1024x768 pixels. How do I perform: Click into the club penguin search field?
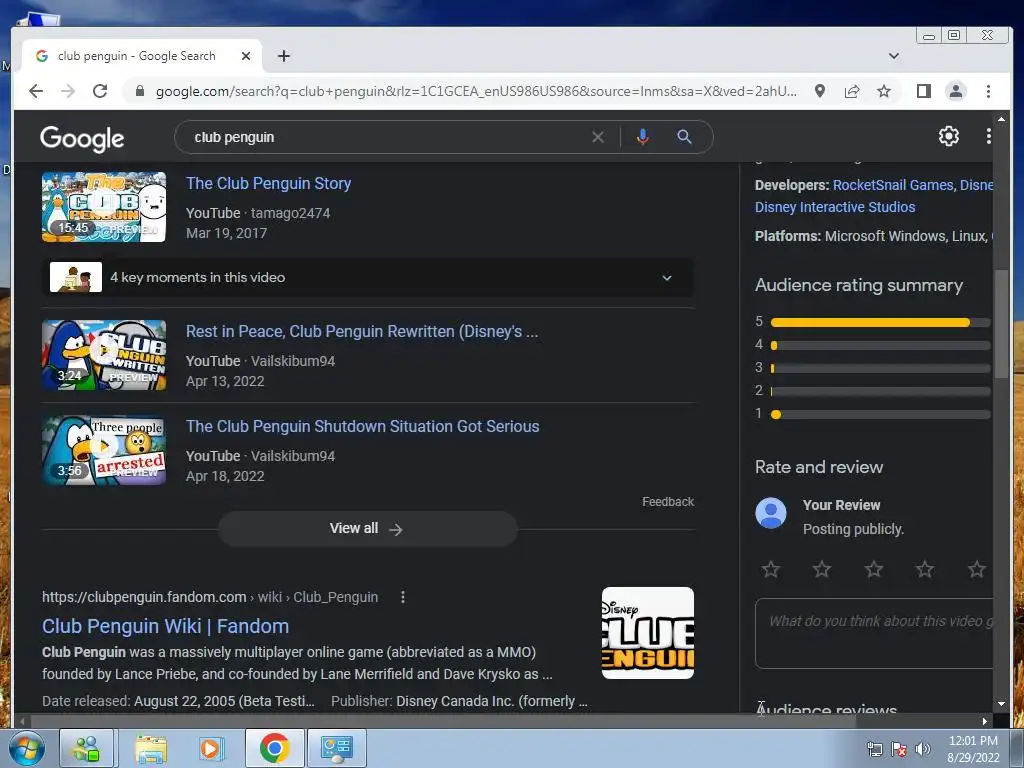pos(385,137)
